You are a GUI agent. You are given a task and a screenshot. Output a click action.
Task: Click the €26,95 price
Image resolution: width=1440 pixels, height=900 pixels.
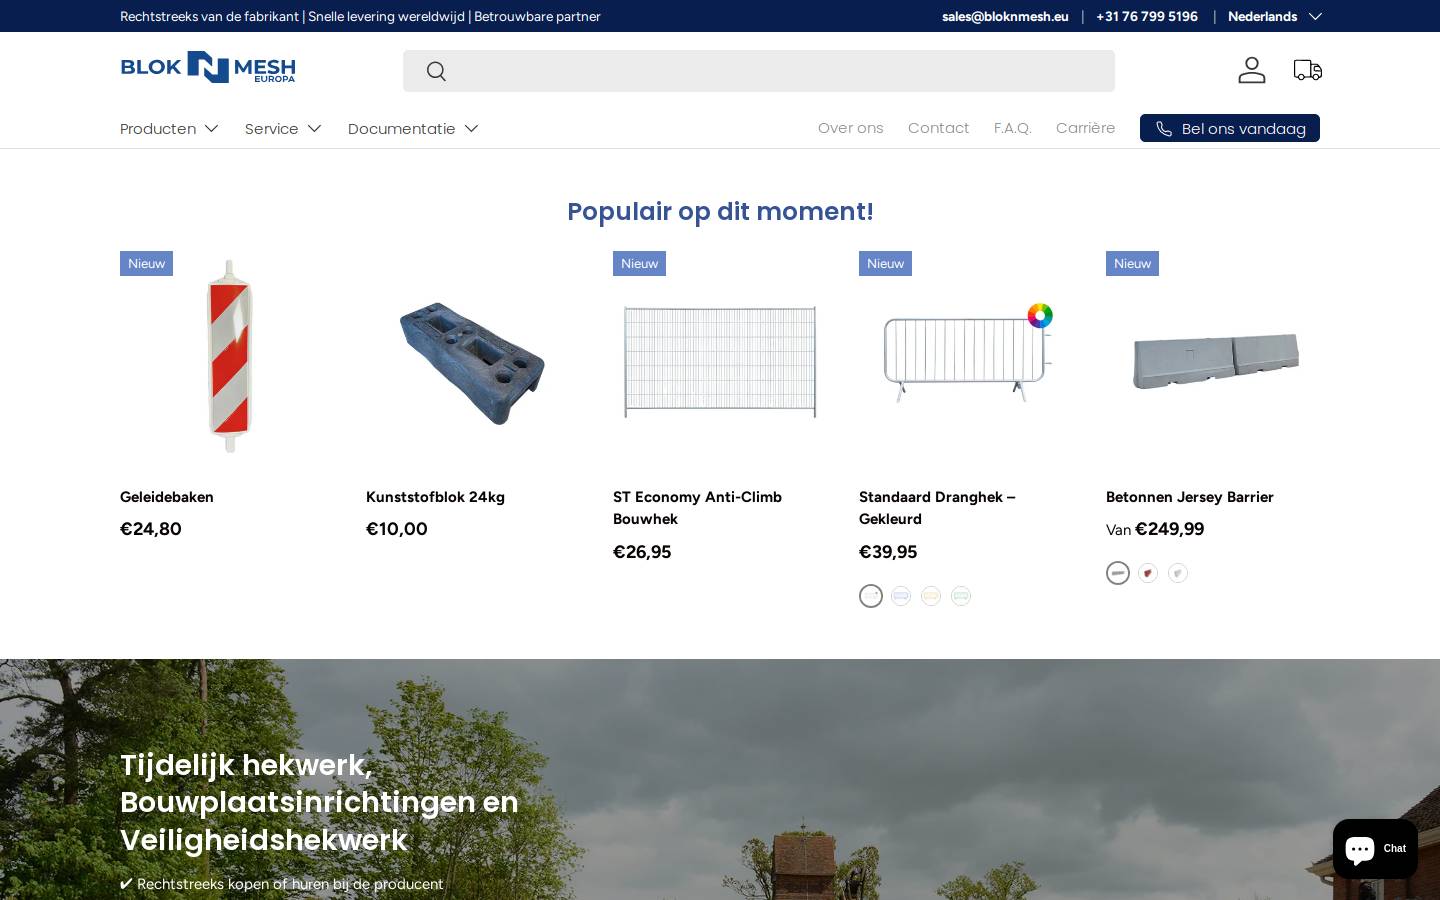(642, 552)
